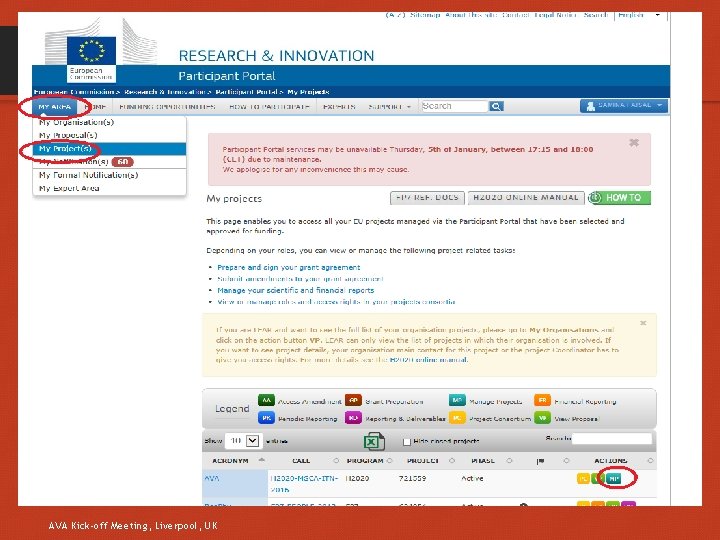
Task: Open Manage scientific and financial reports link
Action: click(x=296, y=290)
